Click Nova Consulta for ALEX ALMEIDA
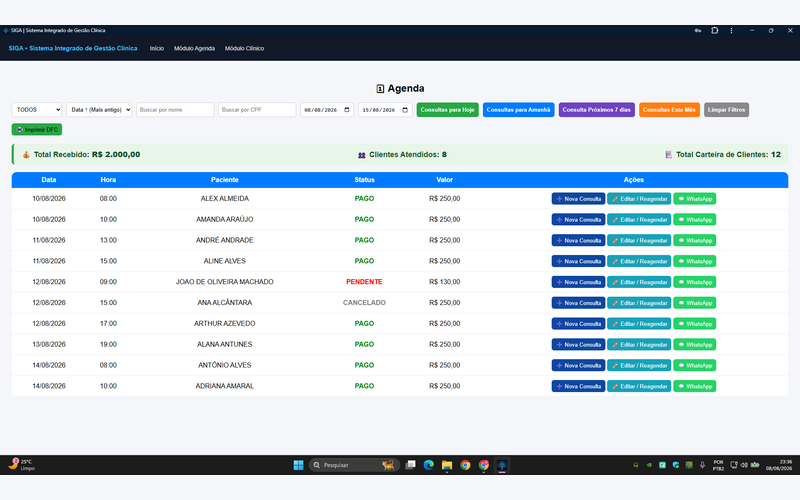The width and height of the screenshot is (800, 500). pos(578,198)
